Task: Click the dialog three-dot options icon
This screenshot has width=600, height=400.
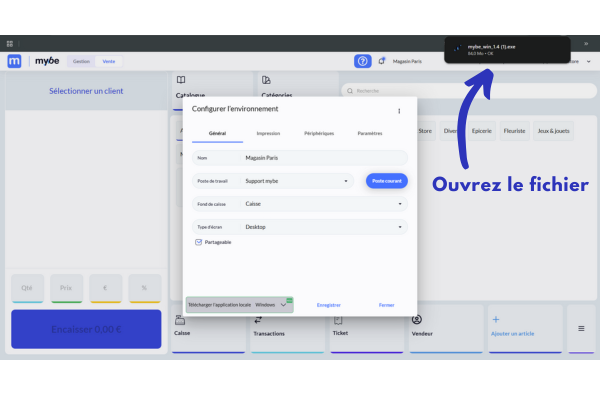Action: point(399,111)
